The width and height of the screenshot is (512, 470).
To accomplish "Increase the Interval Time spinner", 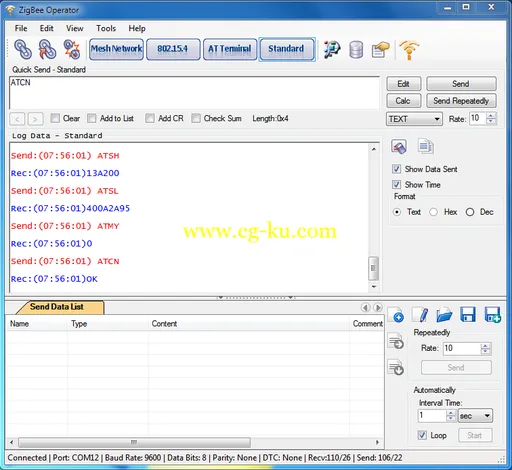I will pyautogui.click(x=451, y=413).
